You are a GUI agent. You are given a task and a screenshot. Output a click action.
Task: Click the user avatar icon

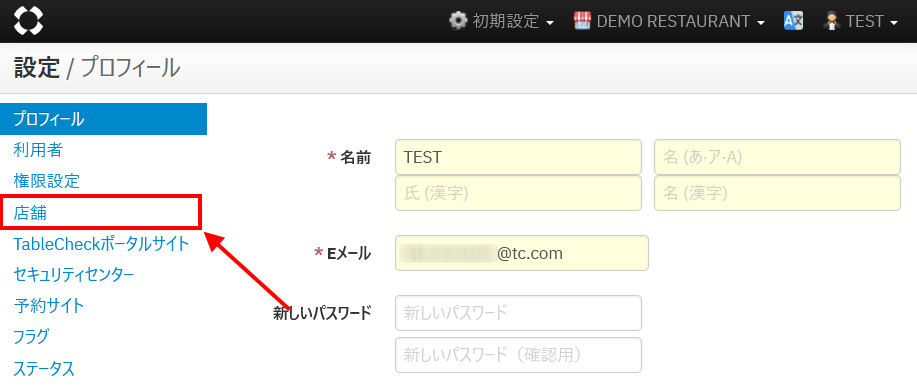pos(830,21)
